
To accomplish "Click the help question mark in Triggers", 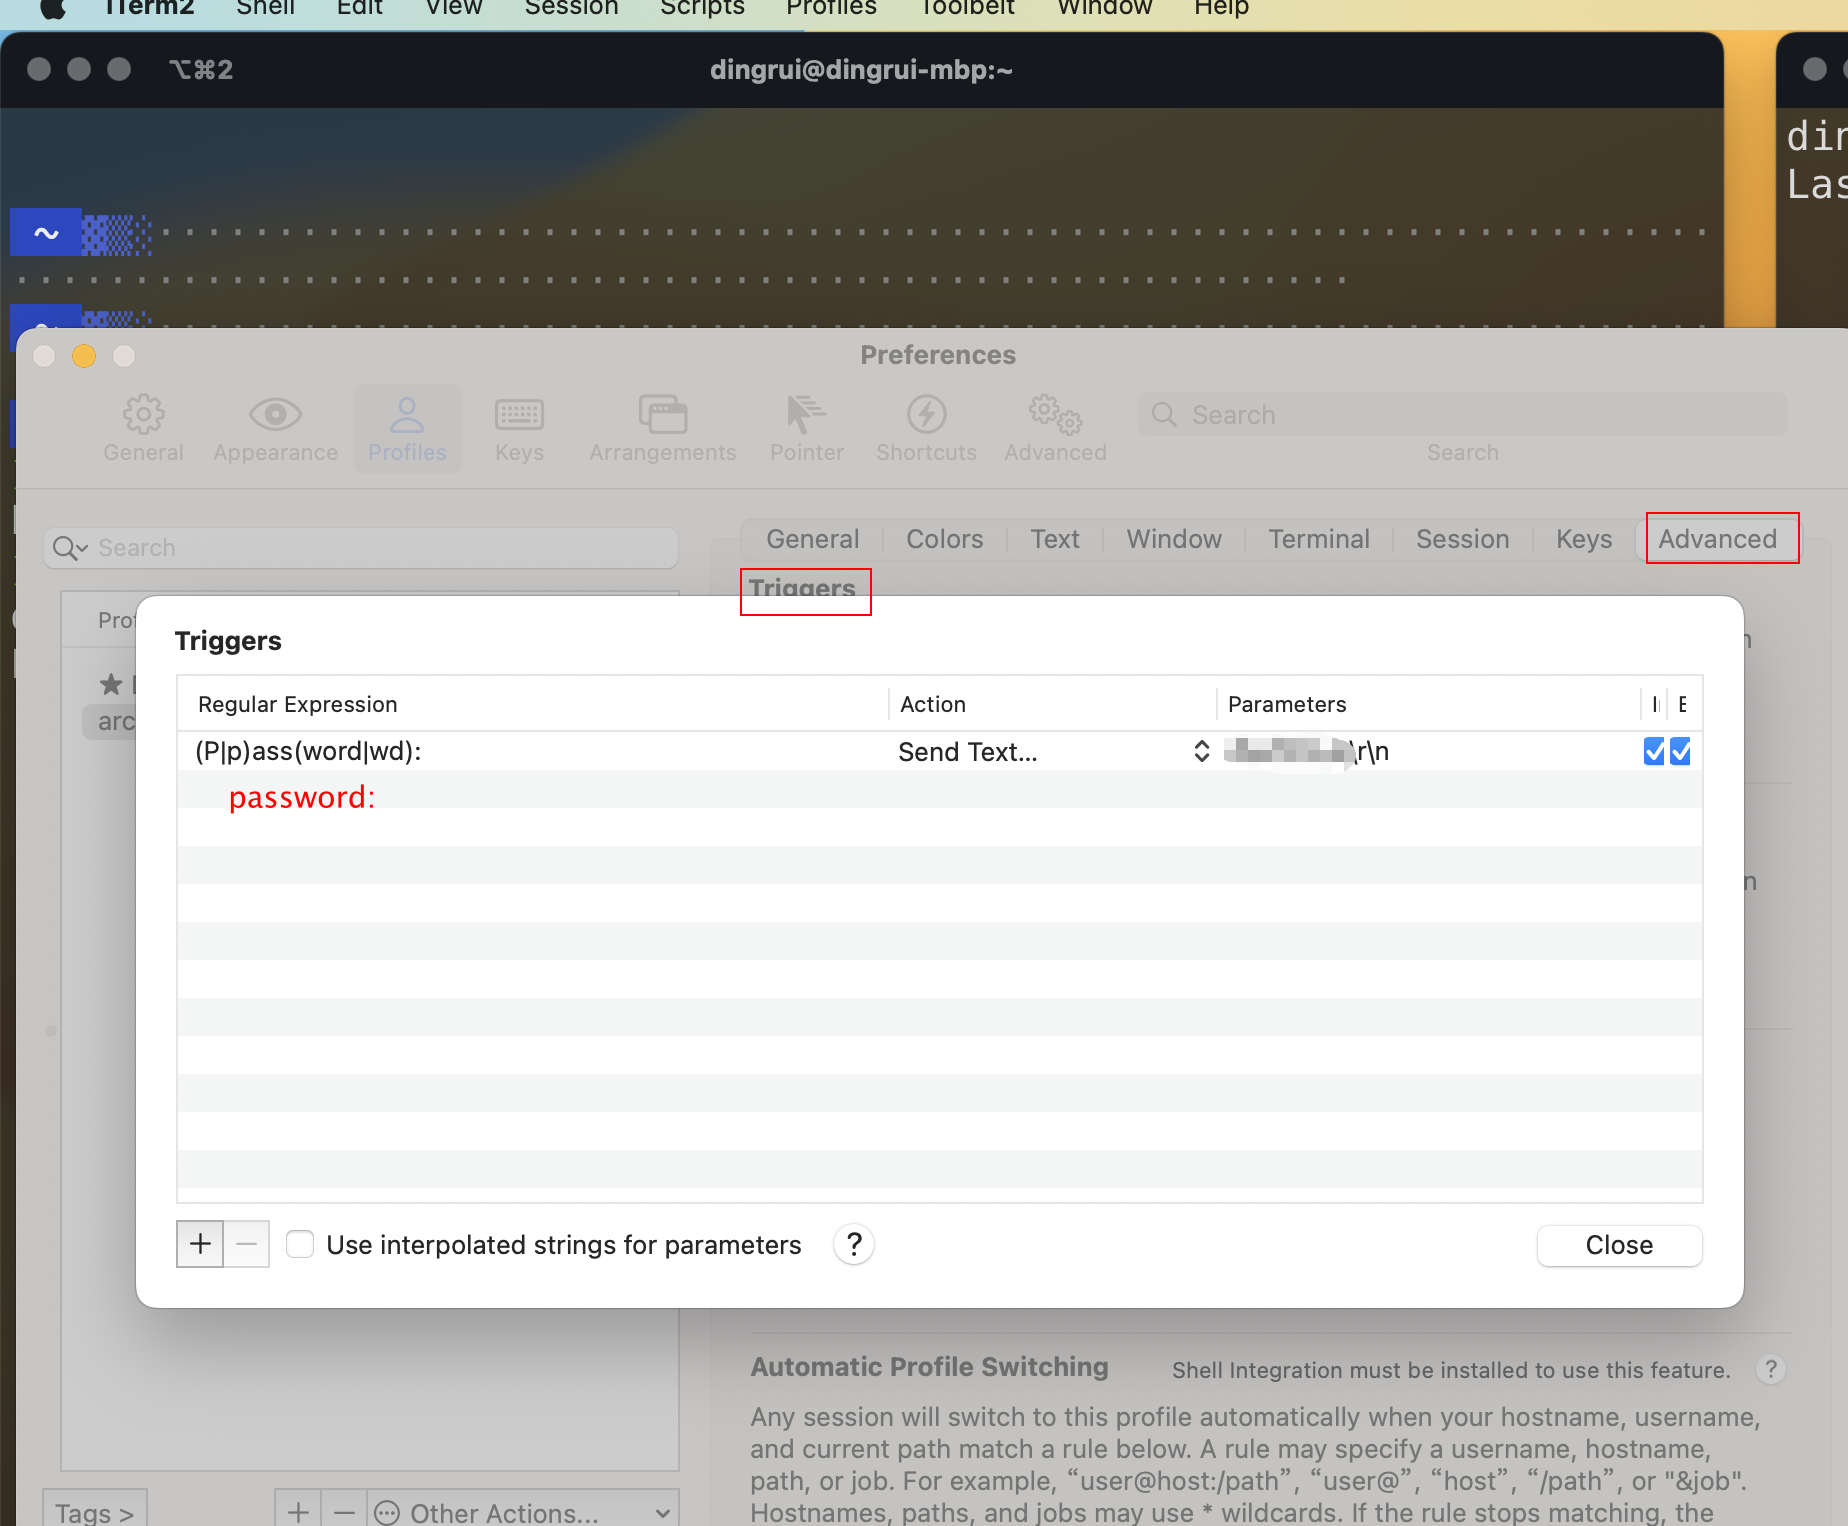I will pos(854,1245).
